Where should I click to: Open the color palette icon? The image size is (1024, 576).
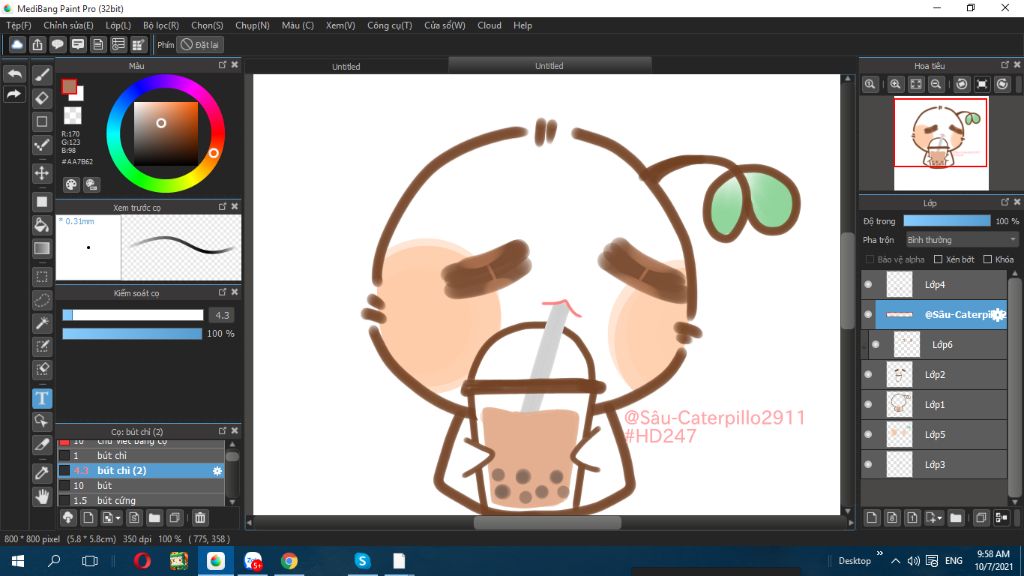tap(71, 185)
